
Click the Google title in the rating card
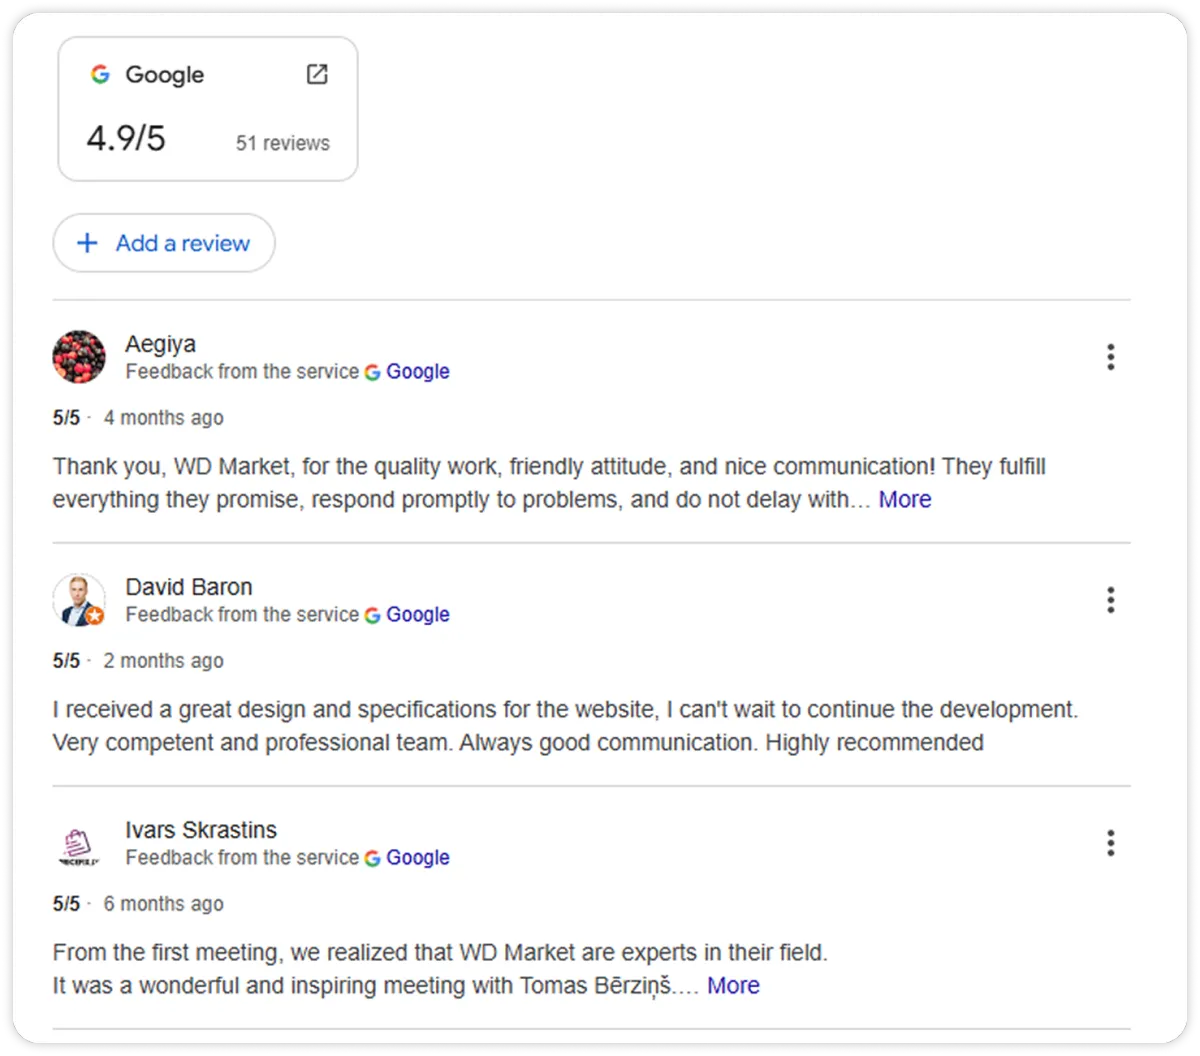(x=164, y=75)
